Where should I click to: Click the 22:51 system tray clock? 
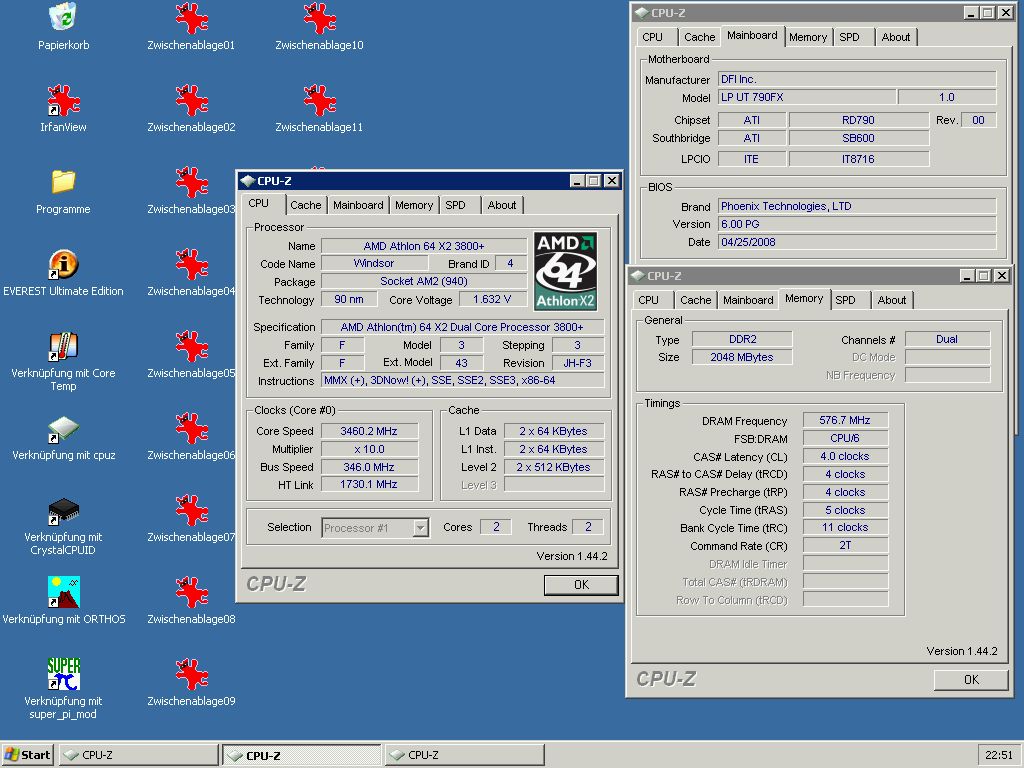pos(999,755)
